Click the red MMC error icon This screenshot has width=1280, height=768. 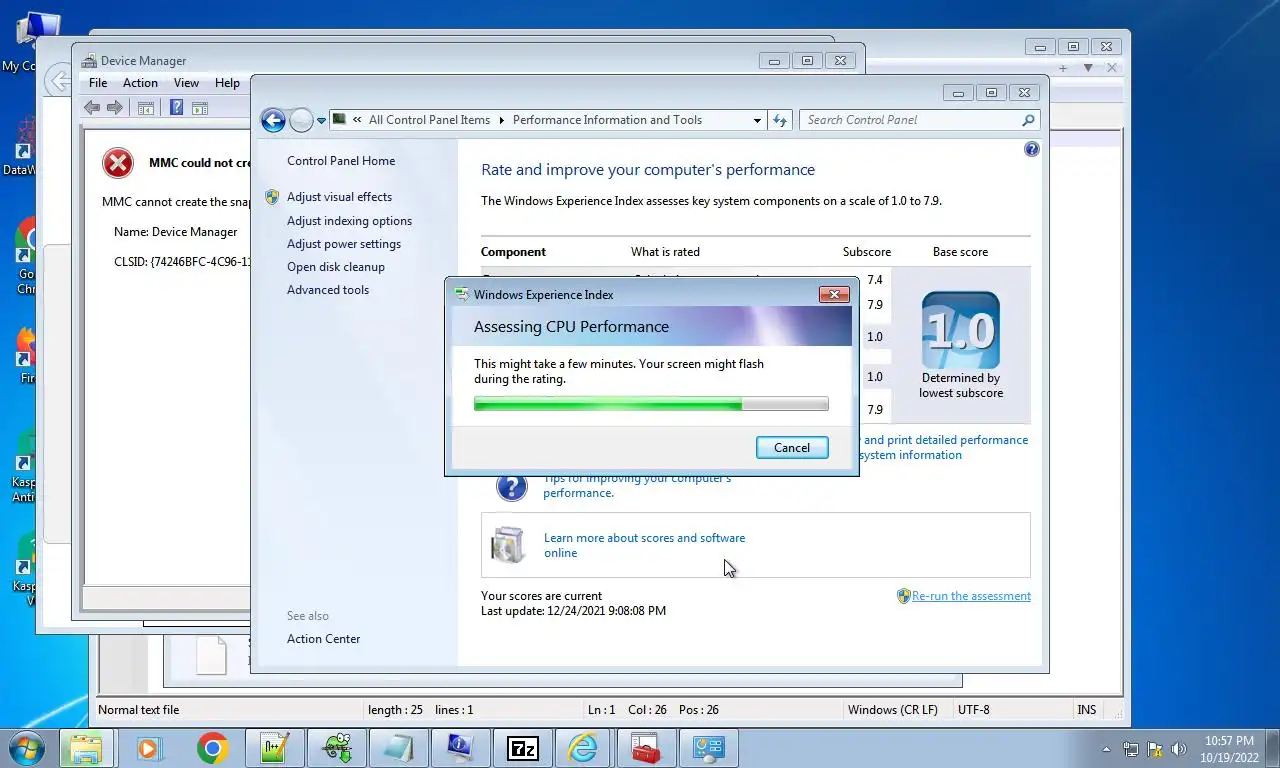tap(118, 163)
